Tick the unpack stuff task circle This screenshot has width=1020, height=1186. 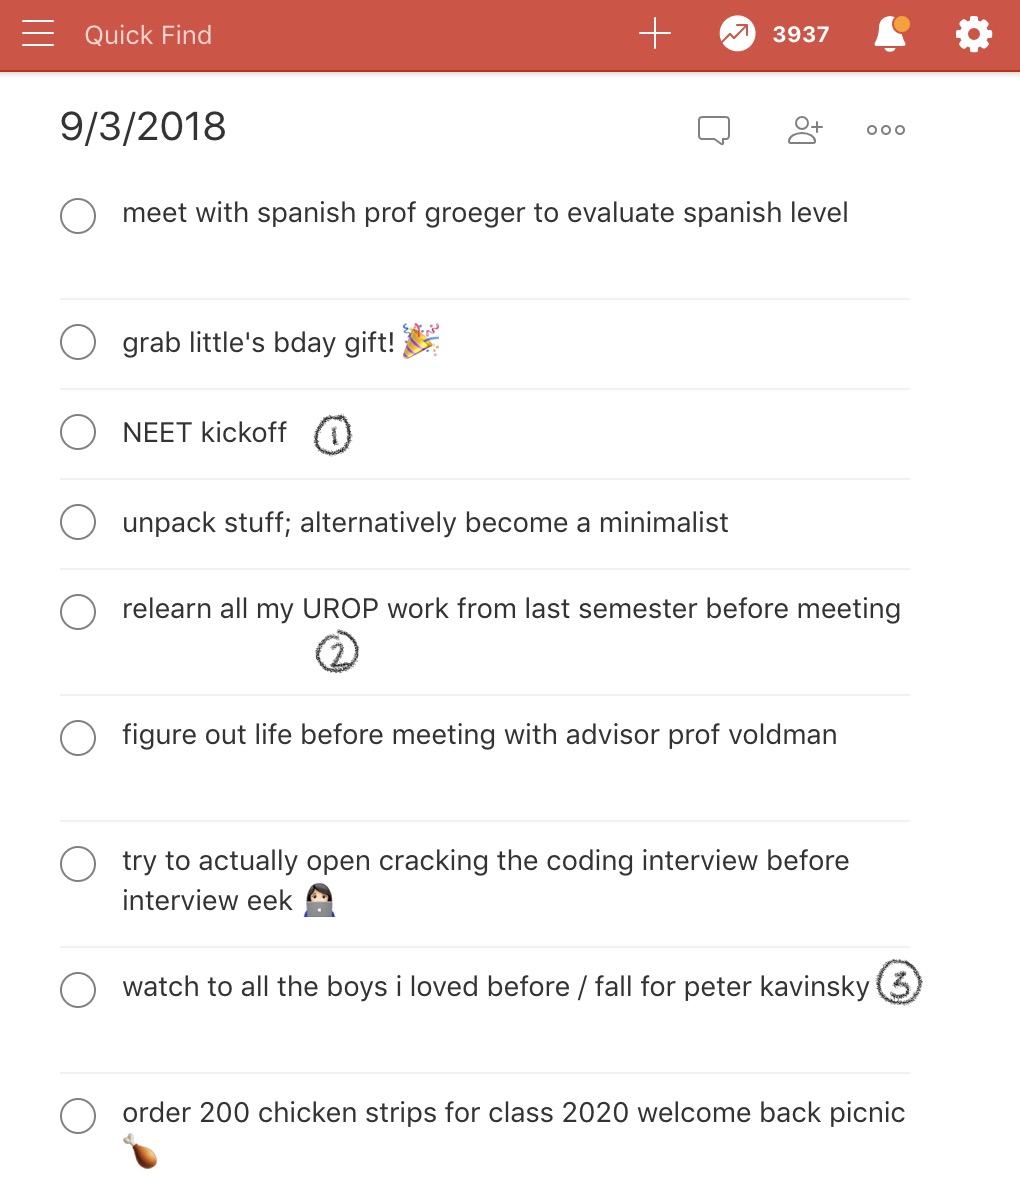78,522
